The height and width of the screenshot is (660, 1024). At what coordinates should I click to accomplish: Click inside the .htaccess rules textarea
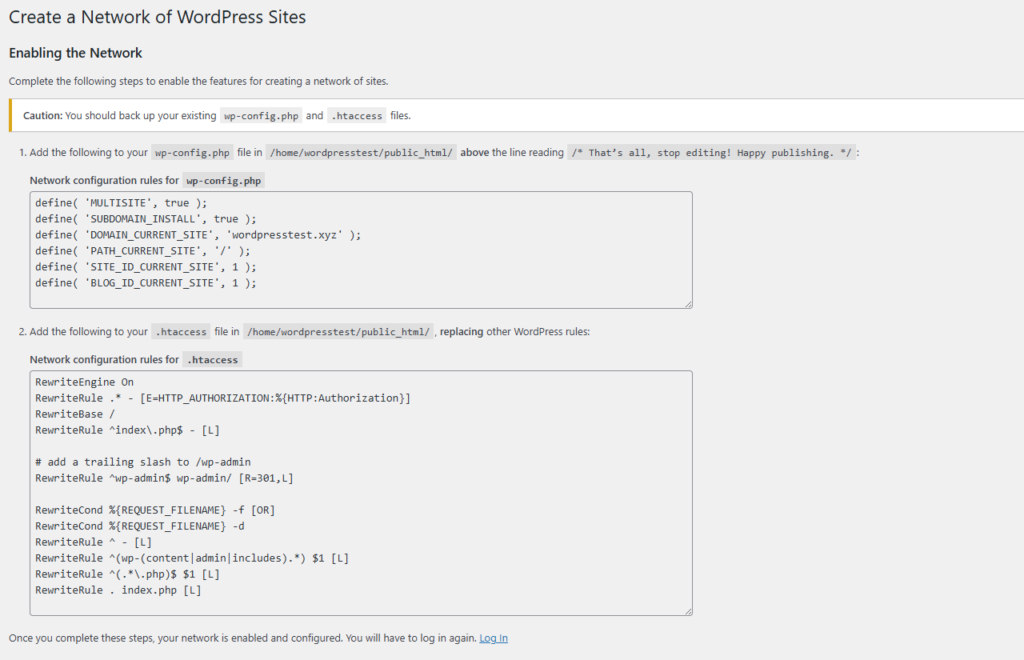[360, 493]
